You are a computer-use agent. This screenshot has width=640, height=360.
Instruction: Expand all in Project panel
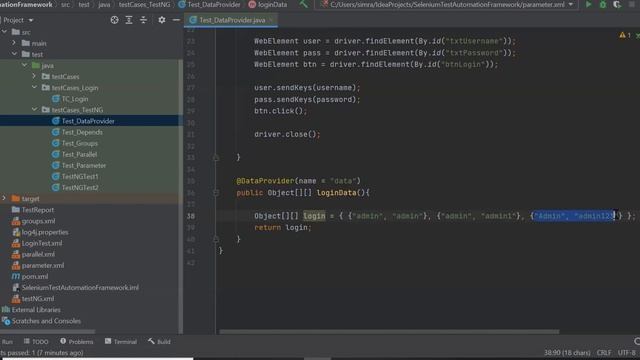pos(129,20)
